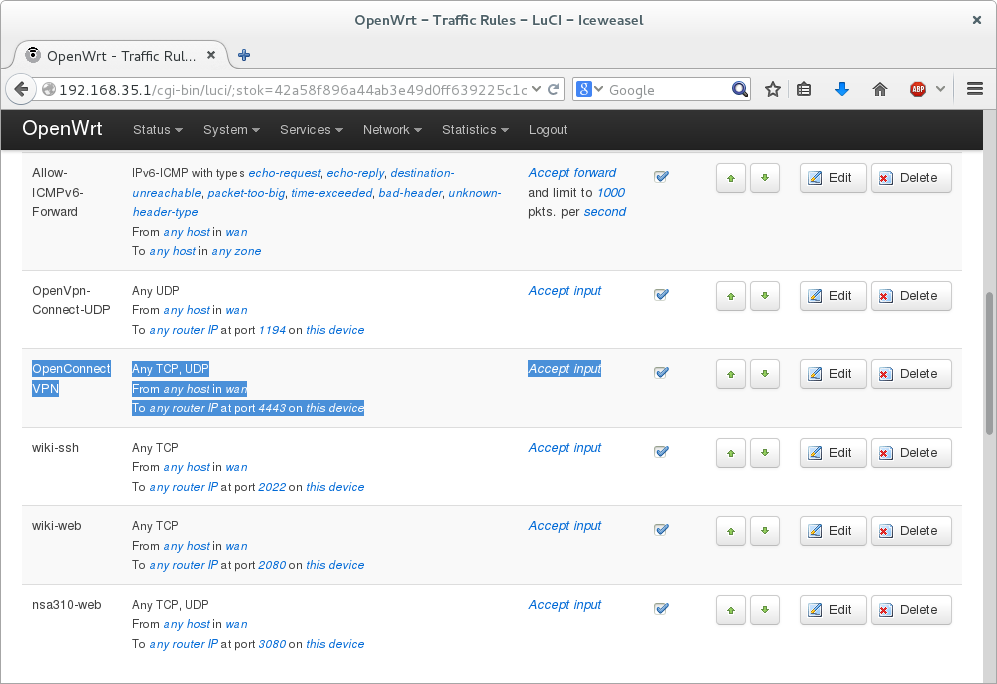
Task: Open the Accept forward action link
Action: point(572,173)
